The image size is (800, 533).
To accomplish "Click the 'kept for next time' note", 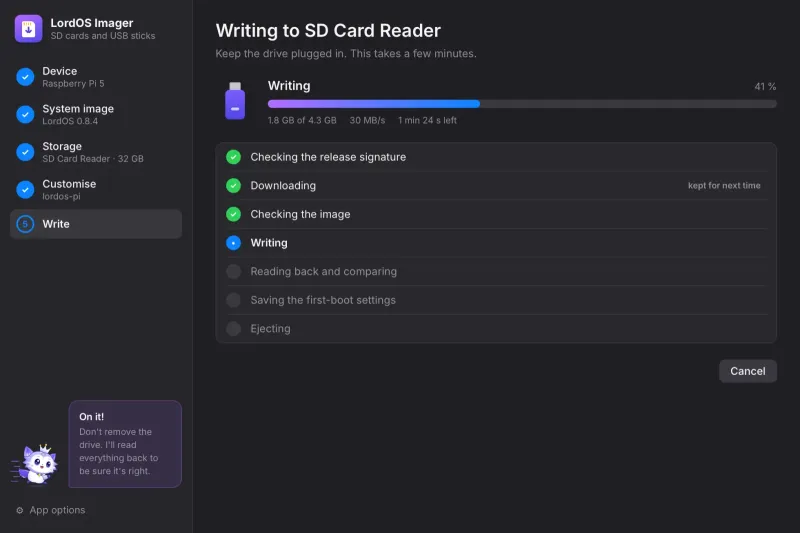I will click(x=724, y=186).
